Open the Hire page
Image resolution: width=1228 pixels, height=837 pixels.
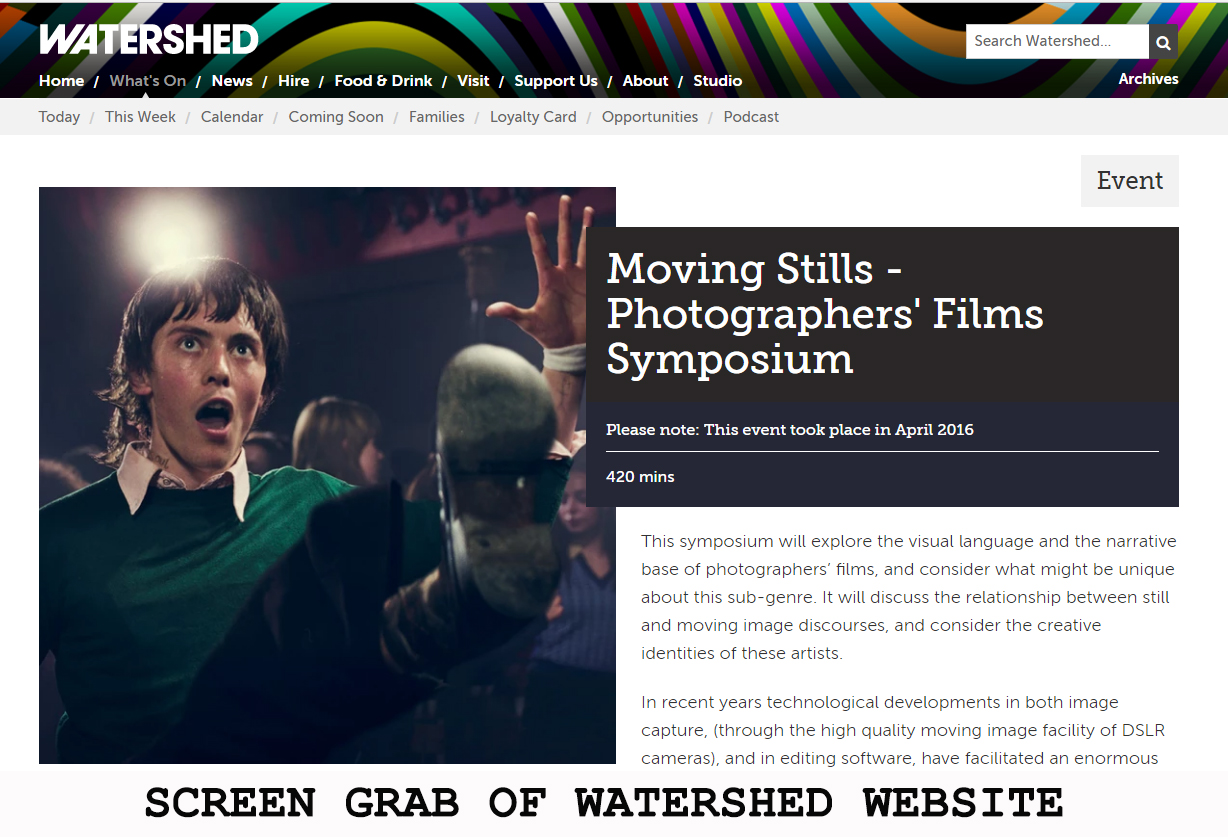pos(293,81)
